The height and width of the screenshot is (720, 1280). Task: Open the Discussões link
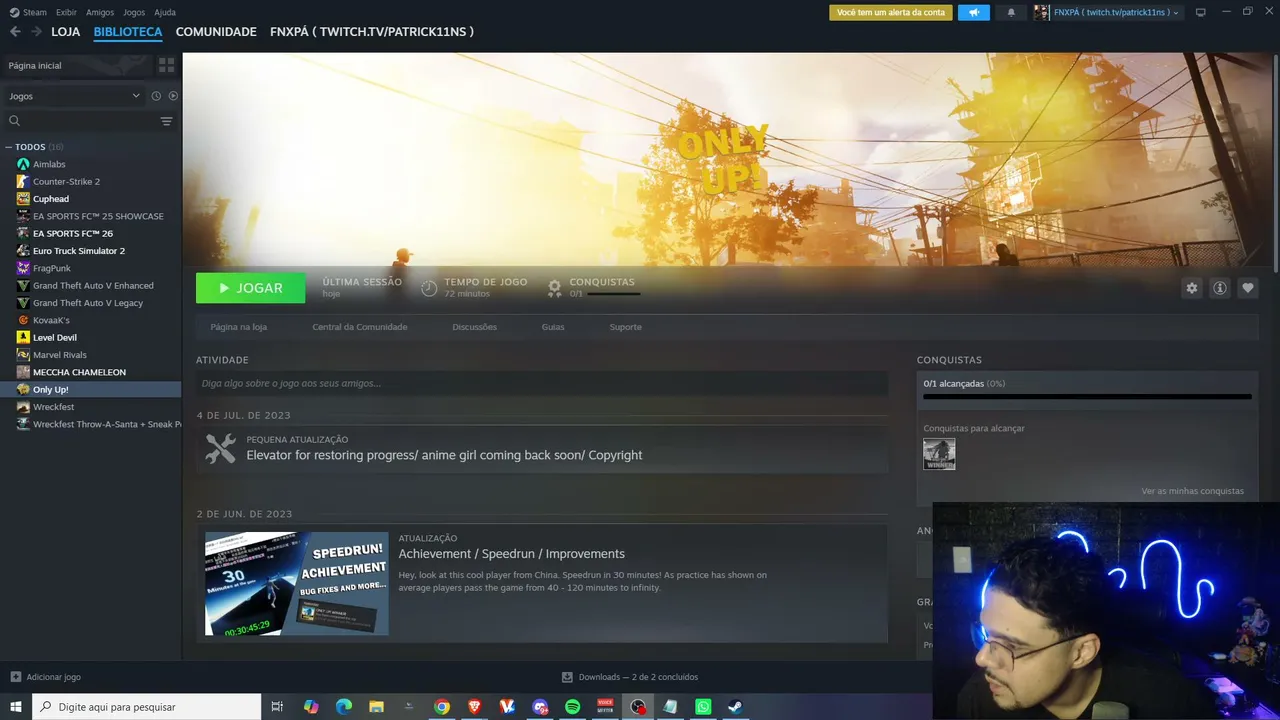click(474, 327)
